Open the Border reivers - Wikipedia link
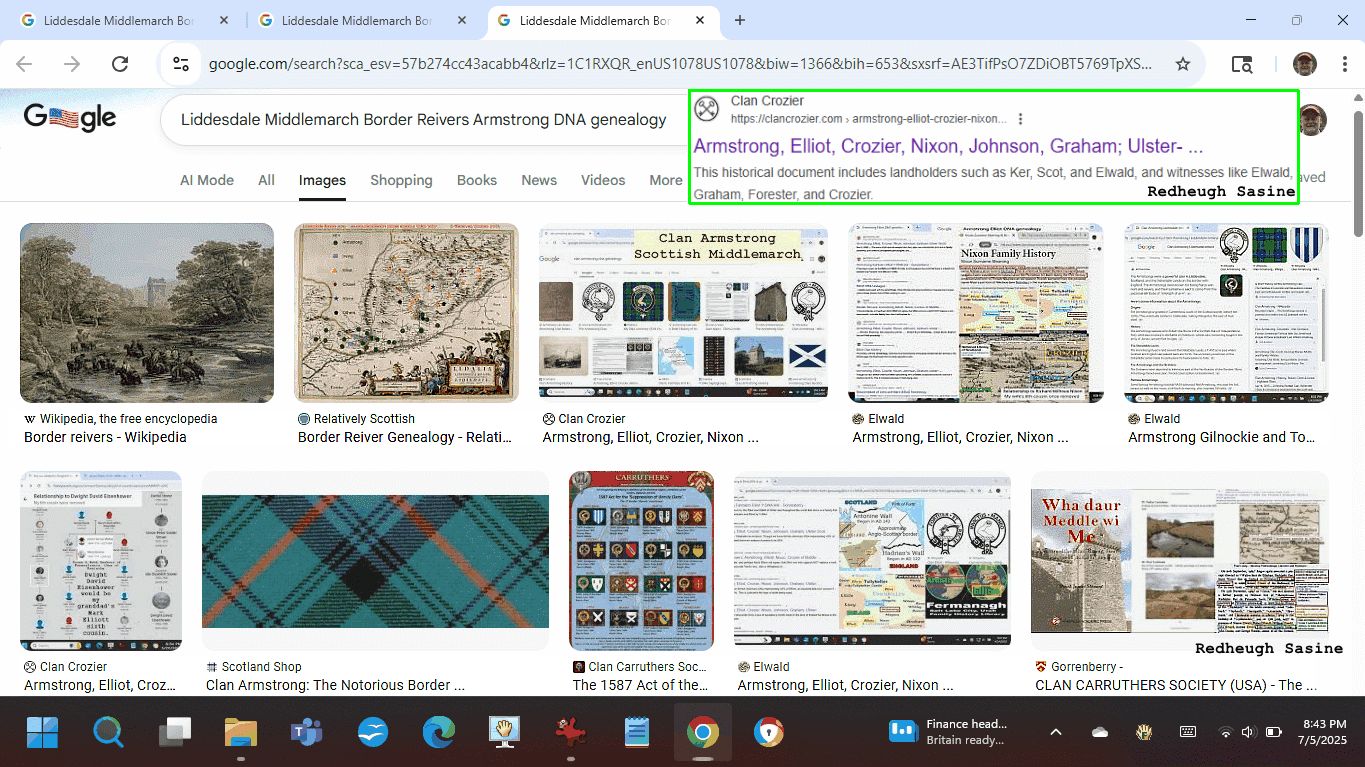1365x767 pixels. (x=105, y=437)
